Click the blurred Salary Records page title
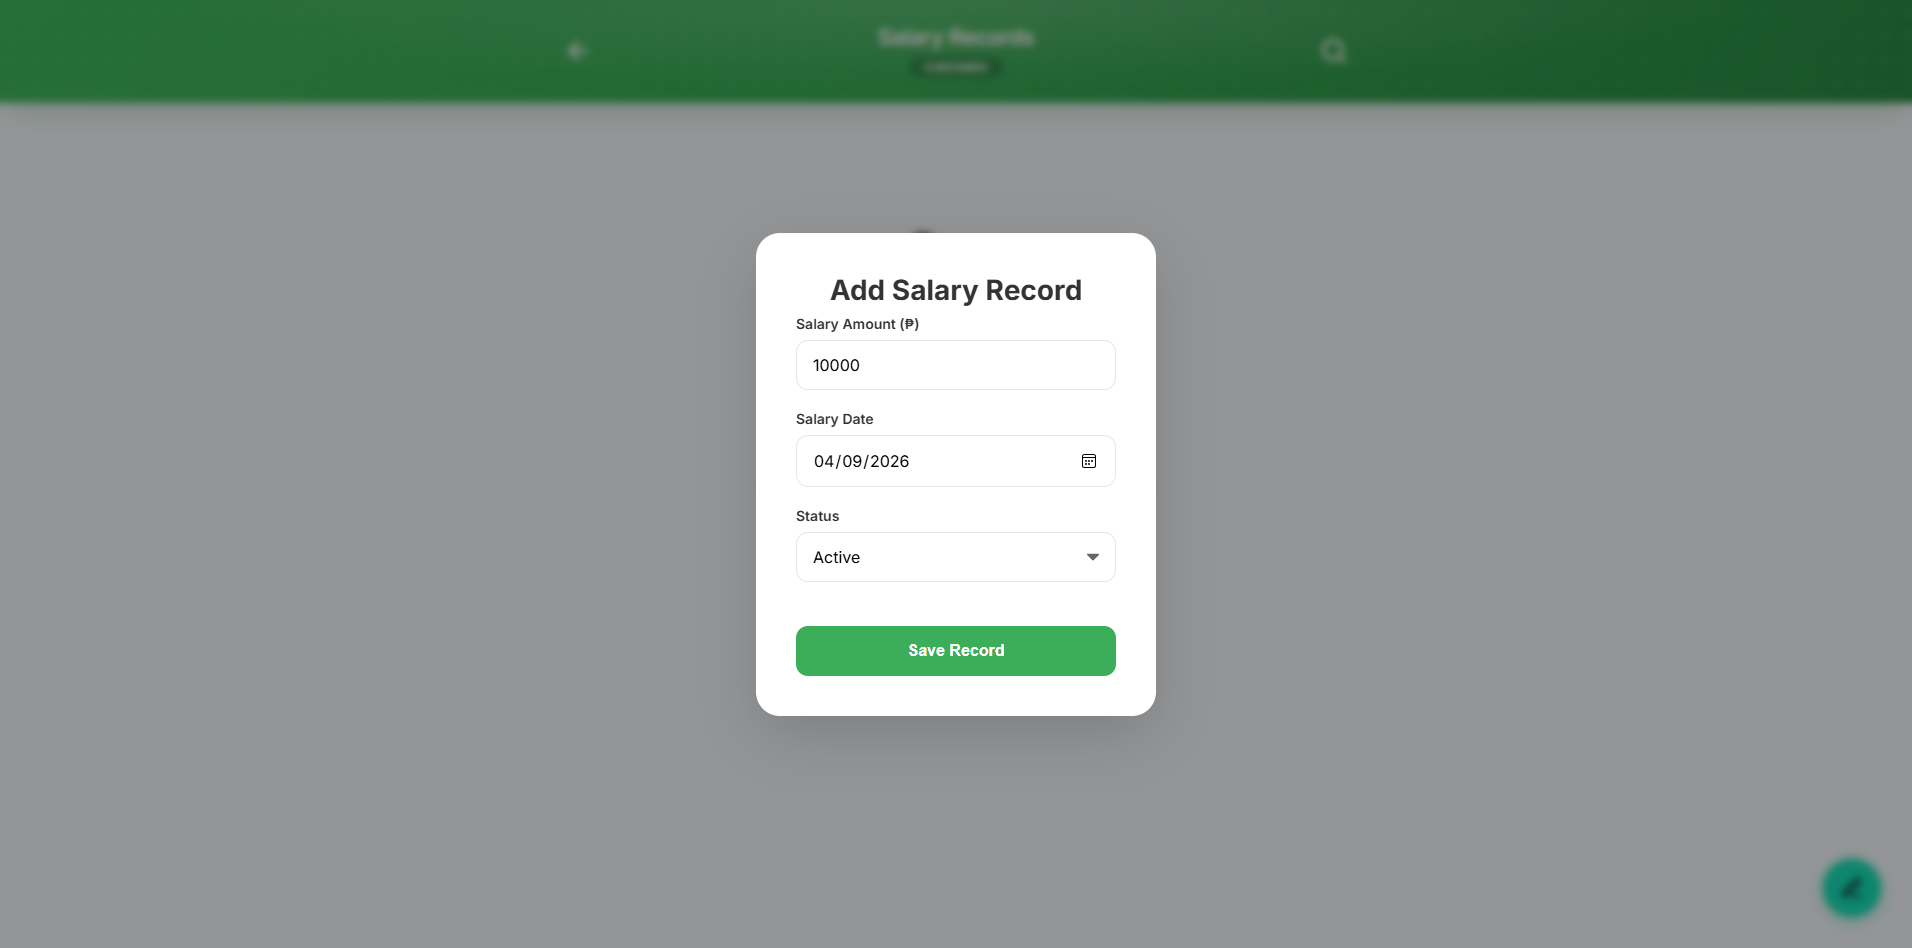Viewport: 1912px width, 948px height. click(x=956, y=38)
